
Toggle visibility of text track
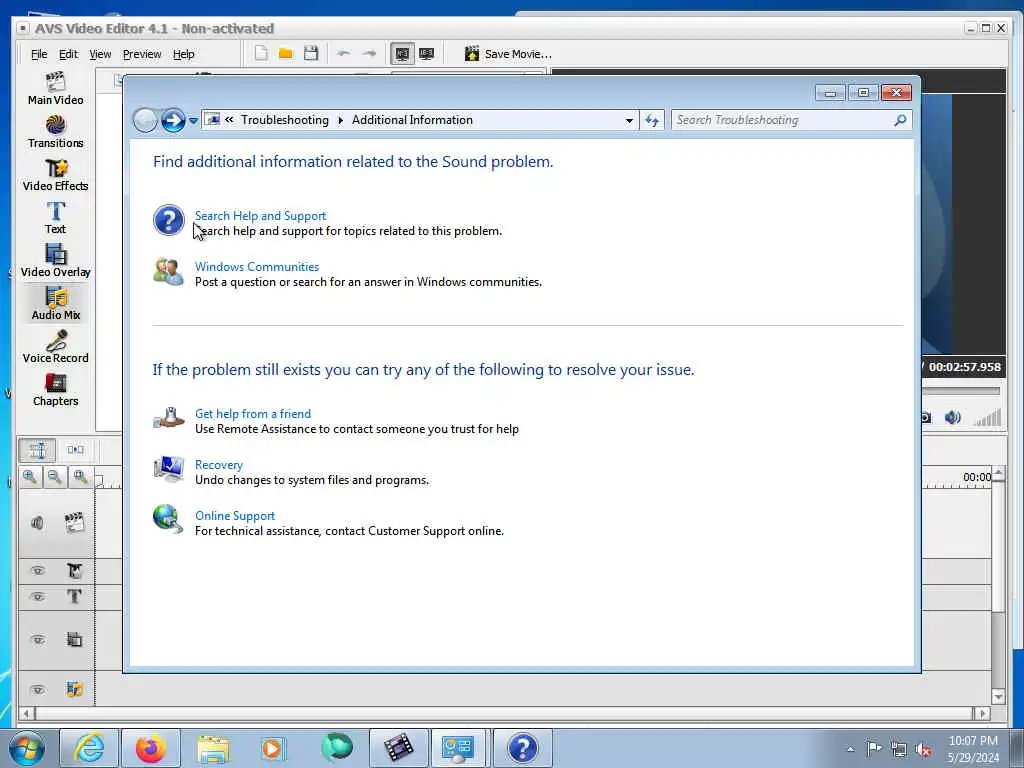point(38,597)
